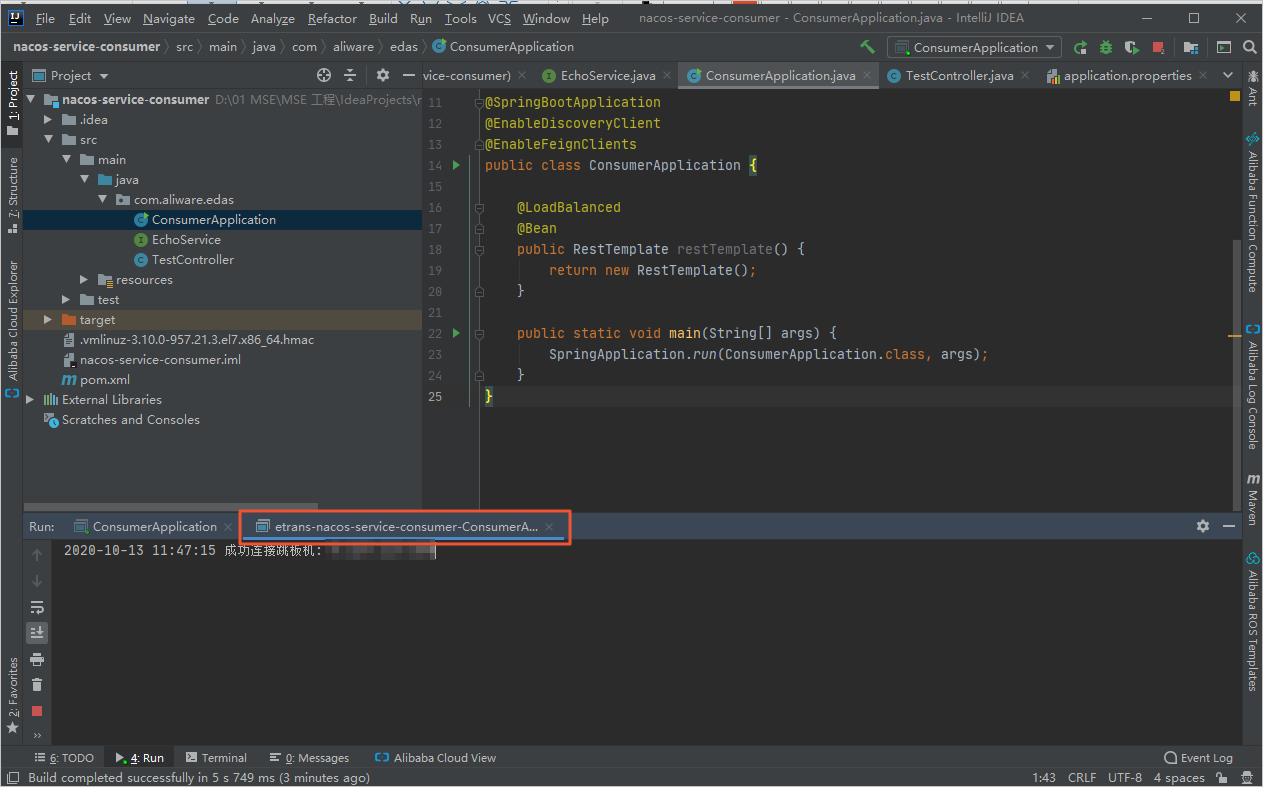The width and height of the screenshot is (1263, 787).
Task: Rerun ConsumerApplication with the toolbar run icon
Action: click(x=1080, y=47)
